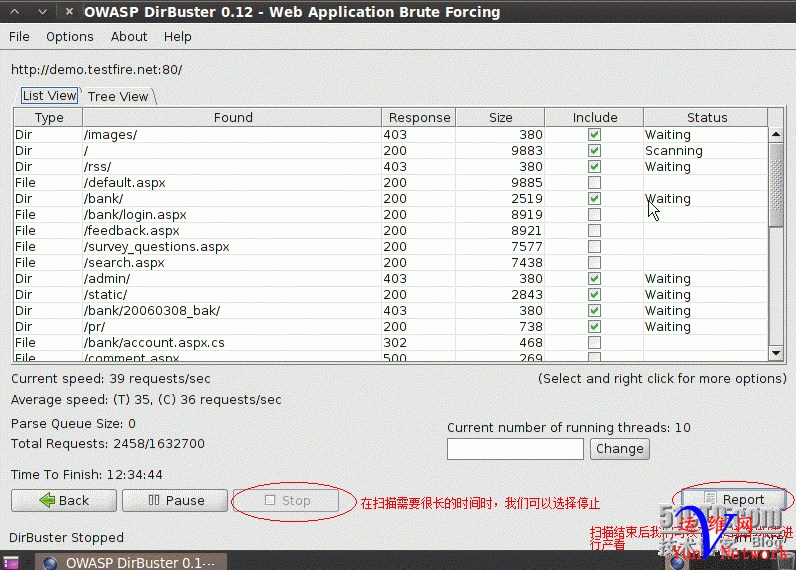
Task: Select the /default.aspx found entry
Action: coord(124,182)
